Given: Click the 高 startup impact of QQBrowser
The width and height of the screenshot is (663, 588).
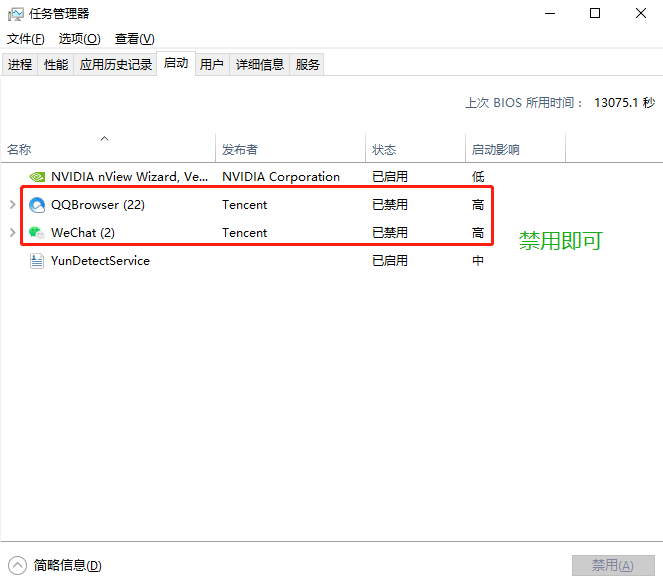Looking at the screenshot, I should click(x=478, y=205).
